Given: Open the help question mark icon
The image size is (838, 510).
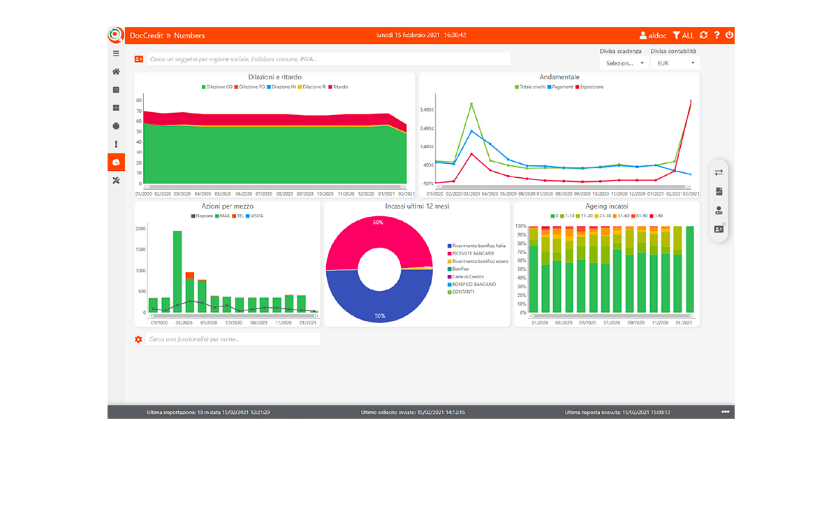Looking at the screenshot, I should [717, 35].
